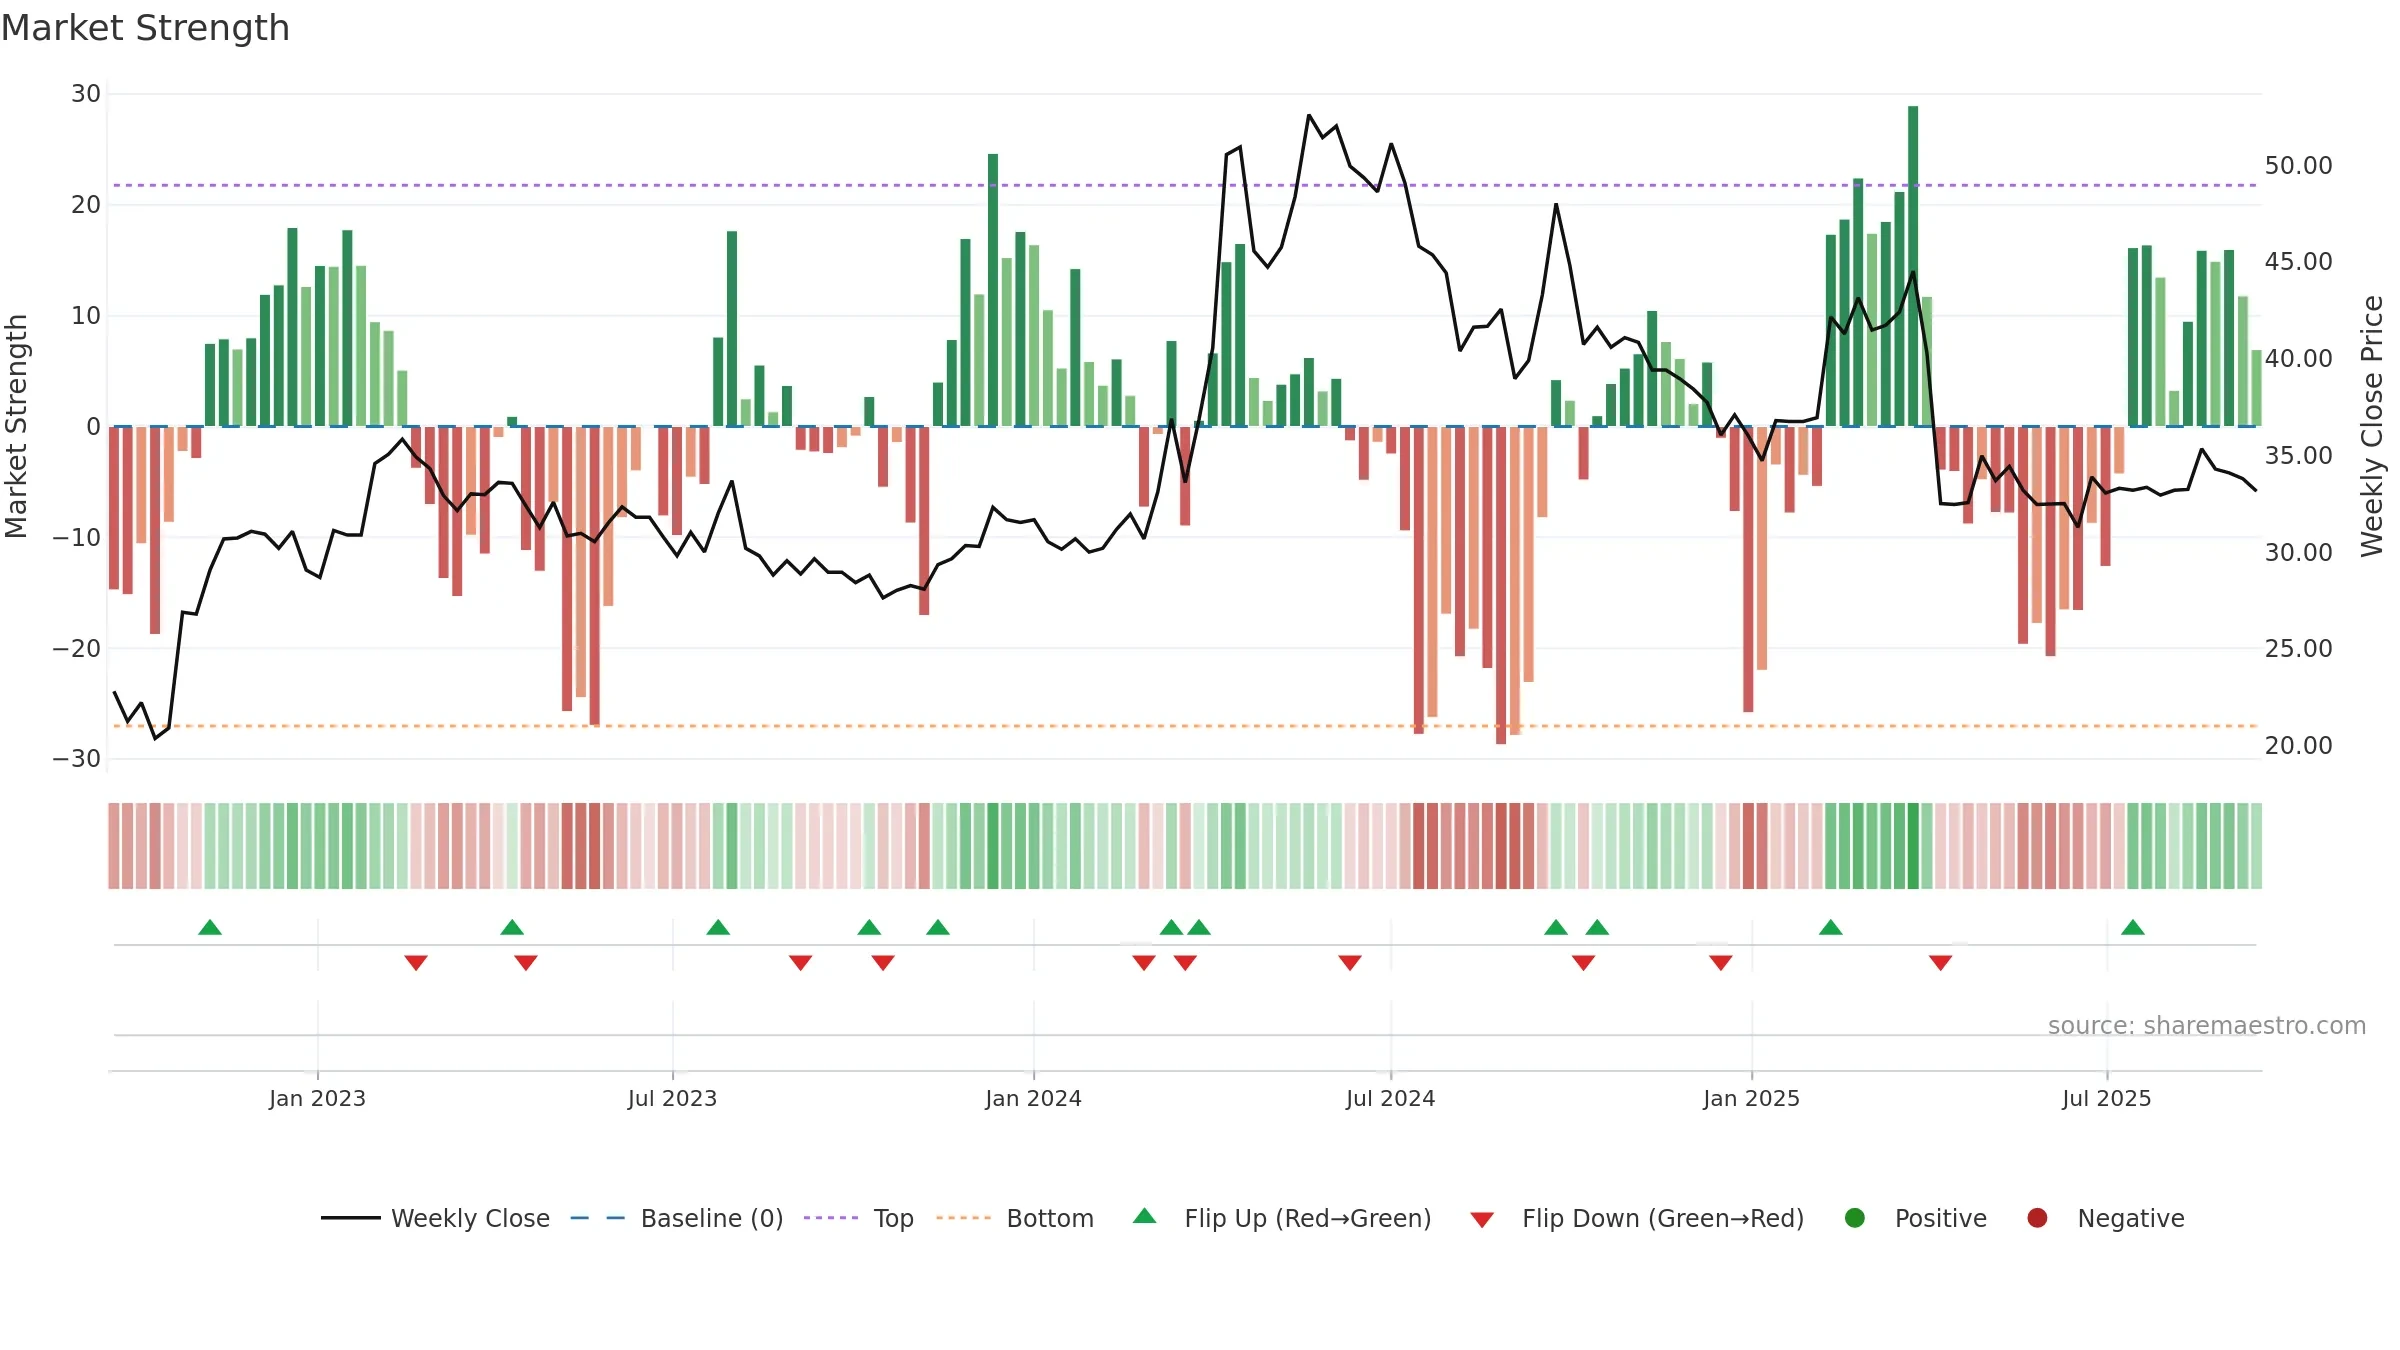Click the red flip-down marker just before Jan 2025
The width and height of the screenshot is (2400, 1350).
pos(1721,962)
